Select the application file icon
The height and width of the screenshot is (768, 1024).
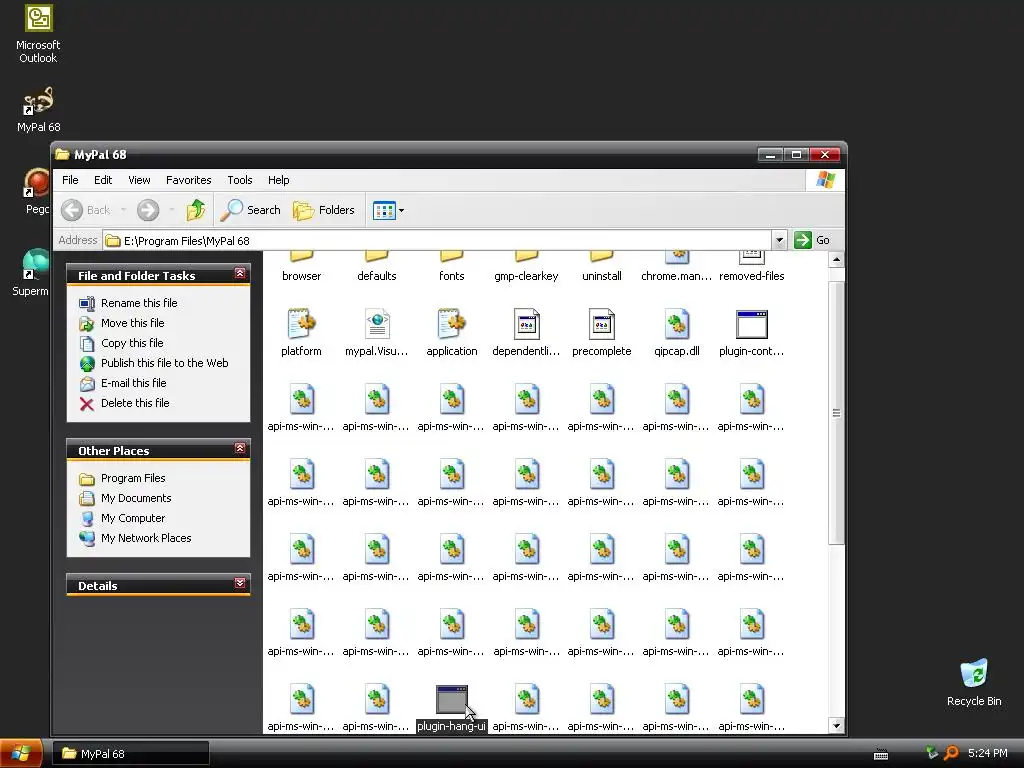point(451,324)
